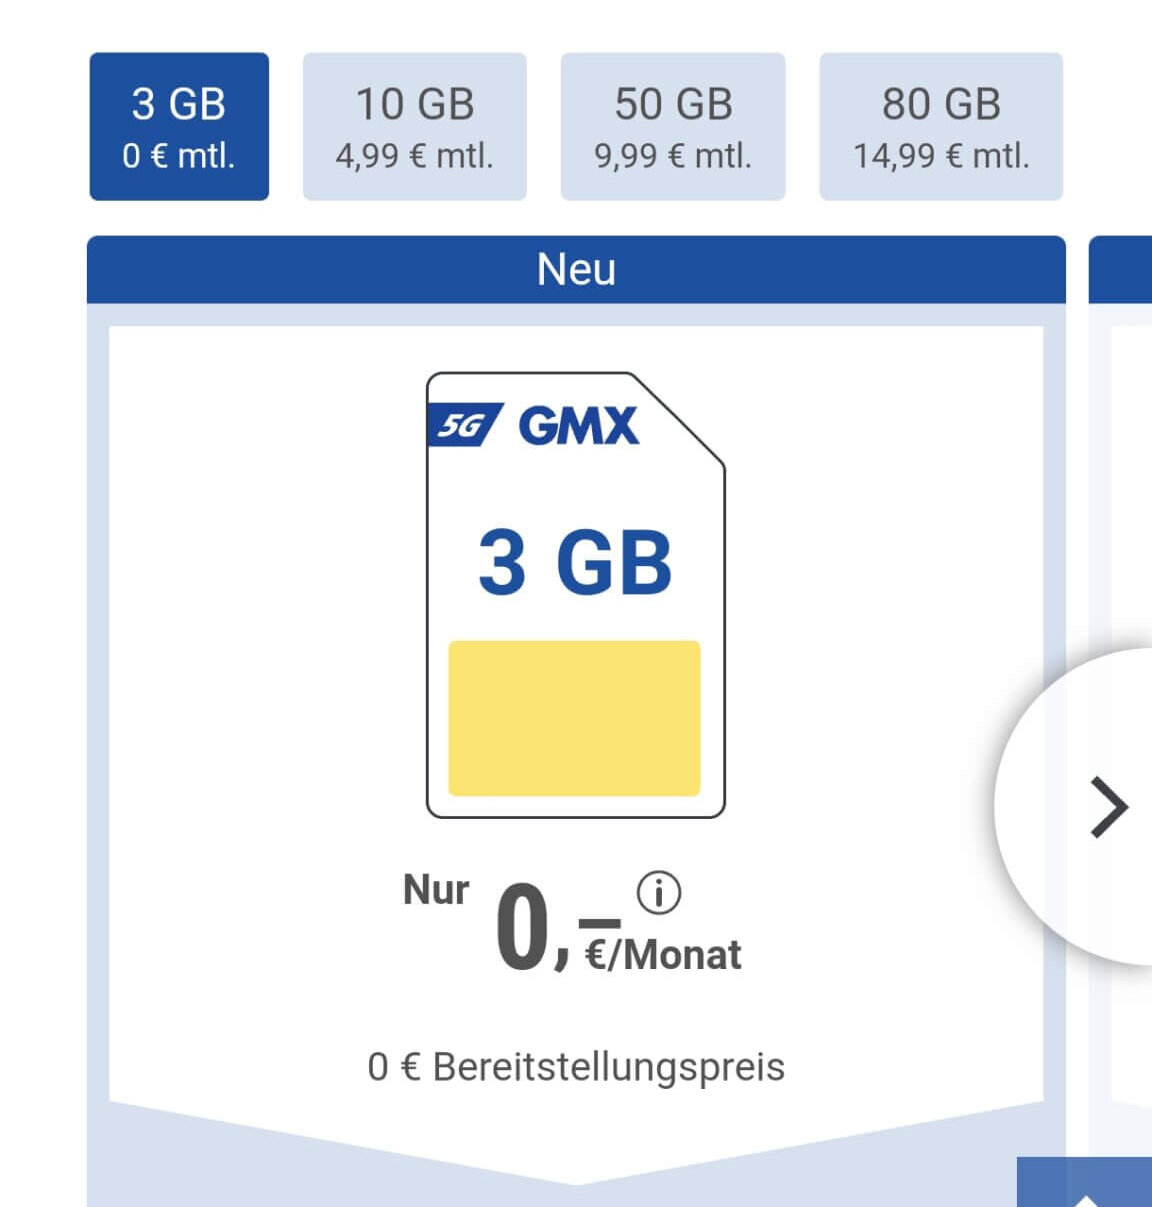
Task: Tap the scroll-to-top arrow button
Action: pos(1085,1190)
